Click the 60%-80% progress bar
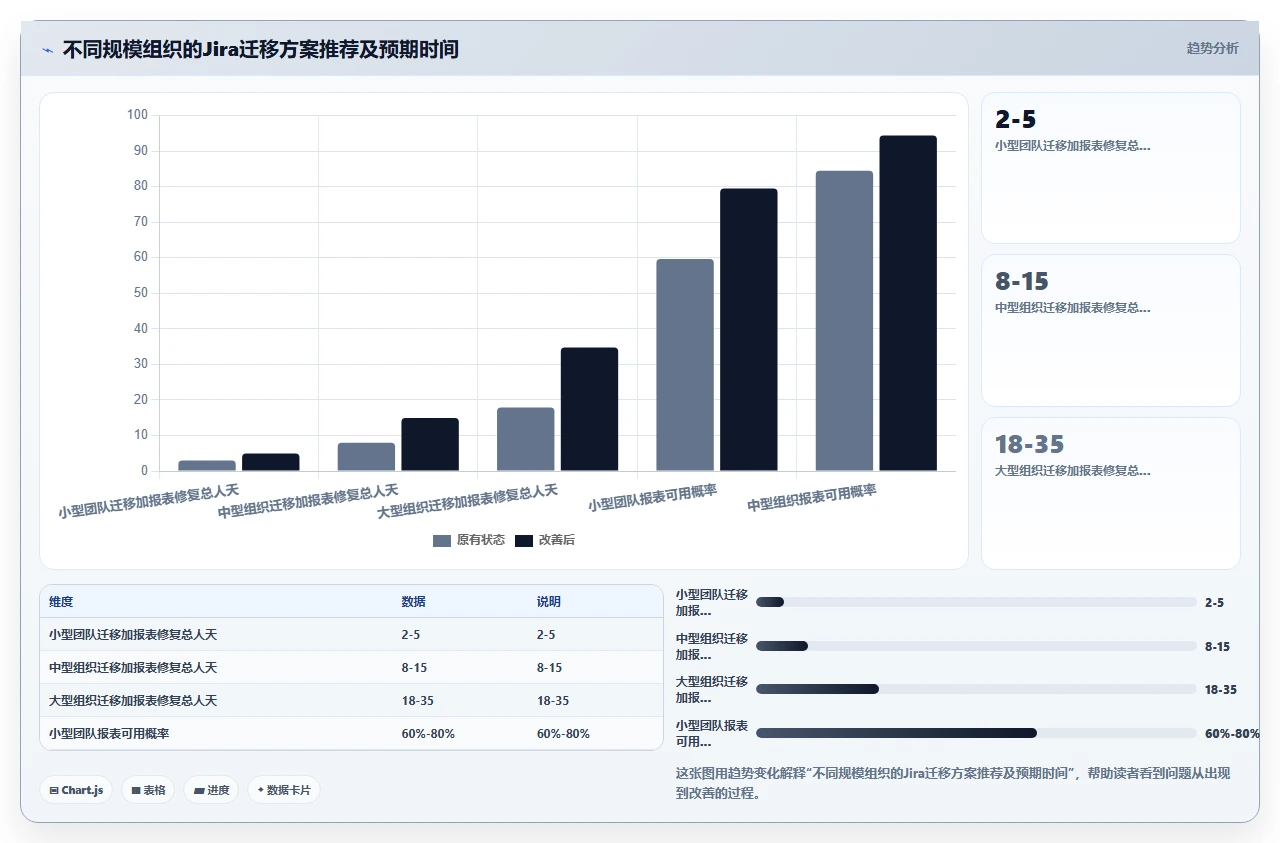The width and height of the screenshot is (1280, 843). [x=976, y=733]
